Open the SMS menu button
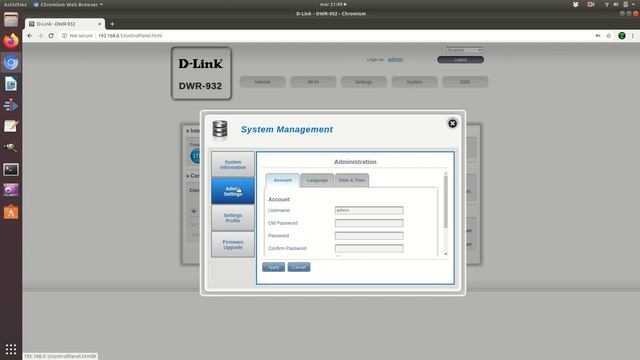The height and width of the screenshot is (360, 640). tap(465, 82)
